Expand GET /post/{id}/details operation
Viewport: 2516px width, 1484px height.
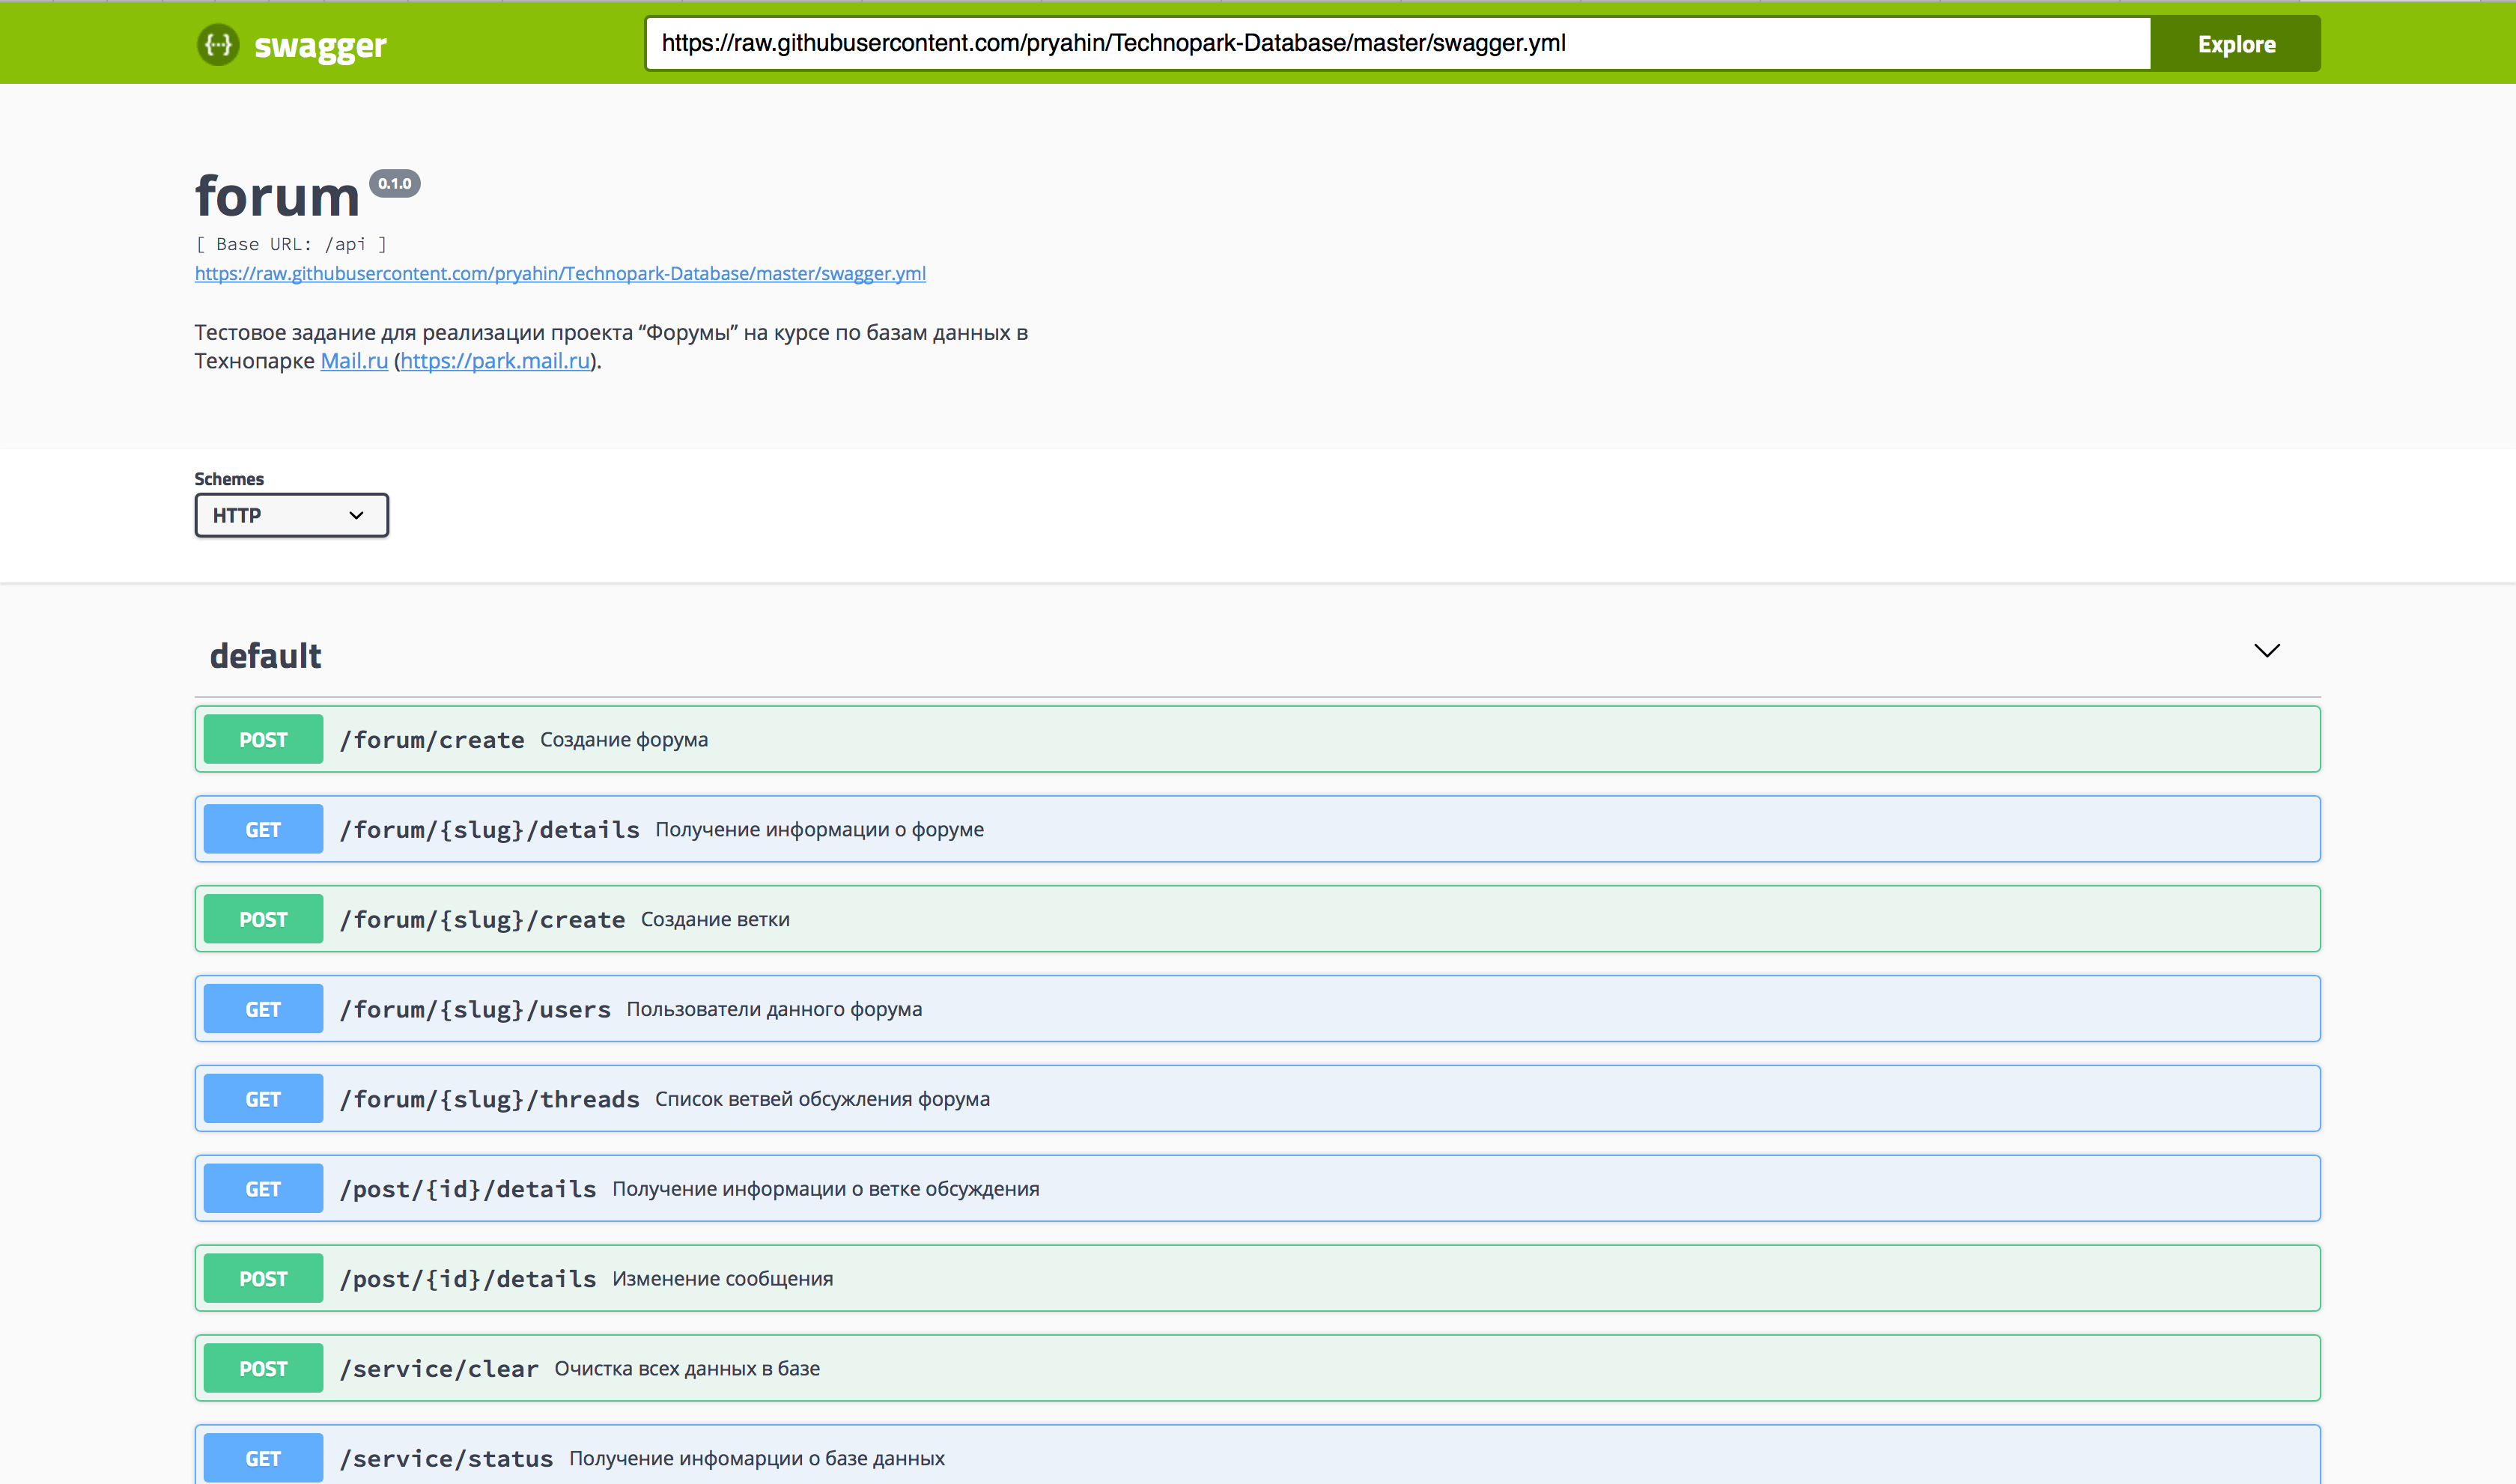pyautogui.click(x=1257, y=1189)
